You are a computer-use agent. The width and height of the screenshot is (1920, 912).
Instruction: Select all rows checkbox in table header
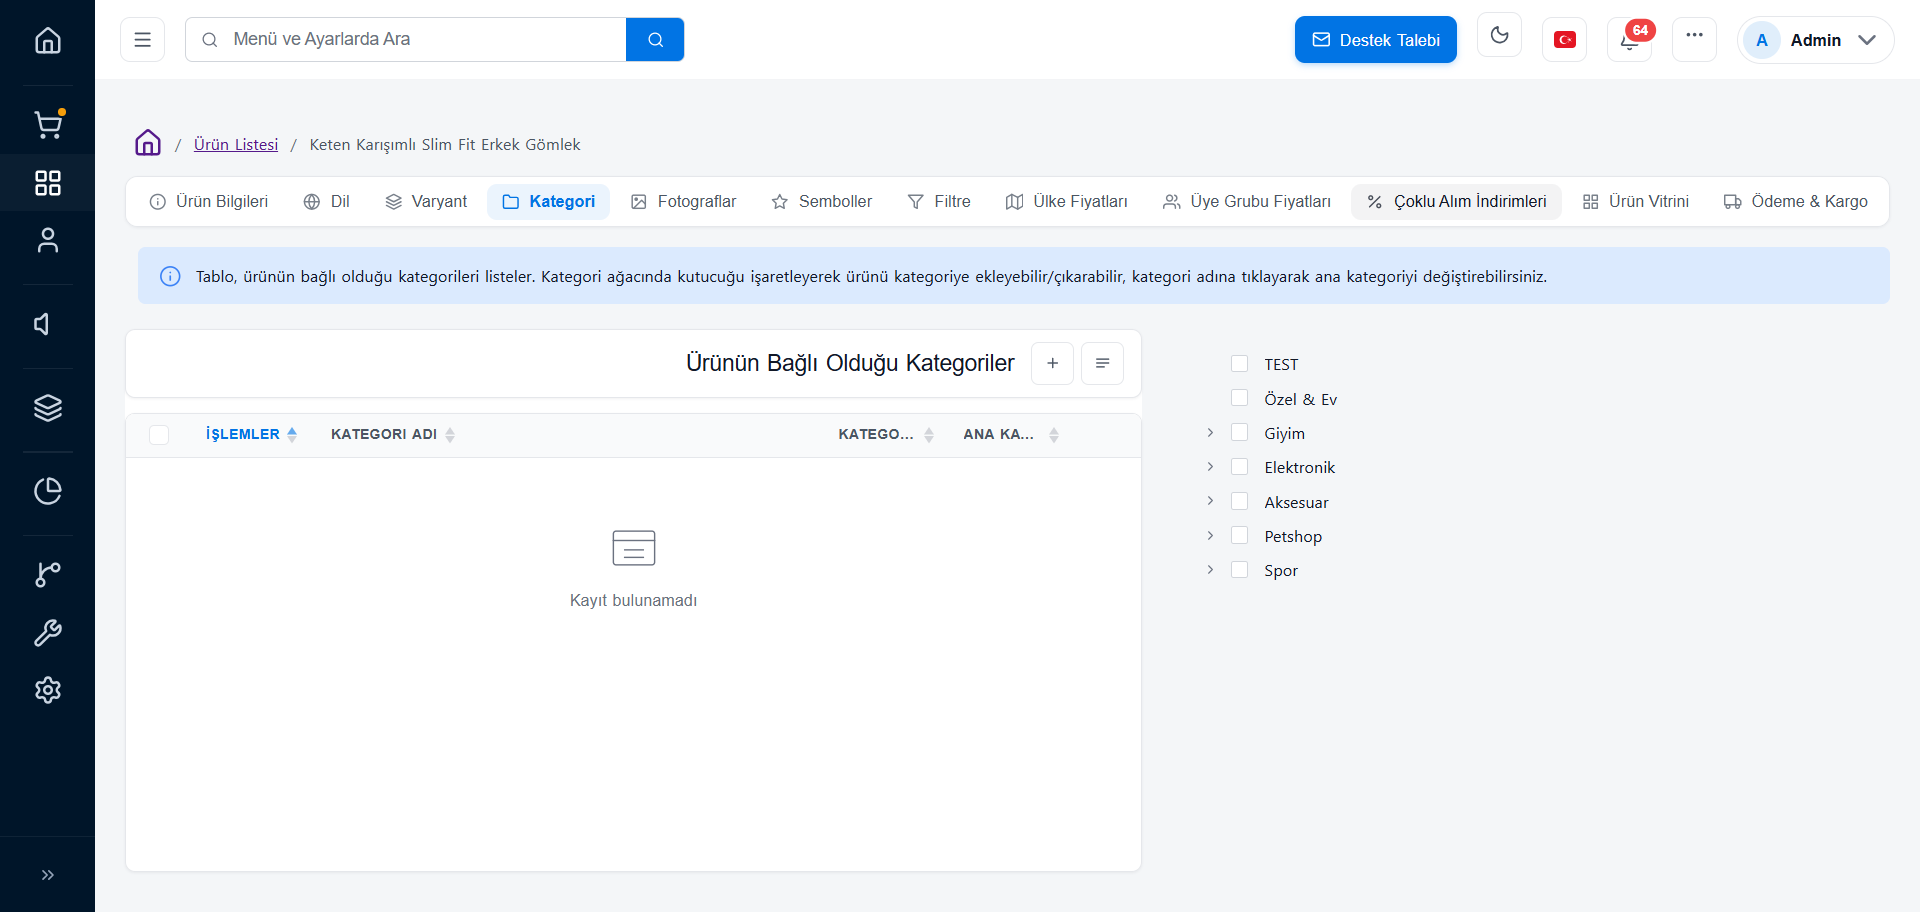click(159, 435)
